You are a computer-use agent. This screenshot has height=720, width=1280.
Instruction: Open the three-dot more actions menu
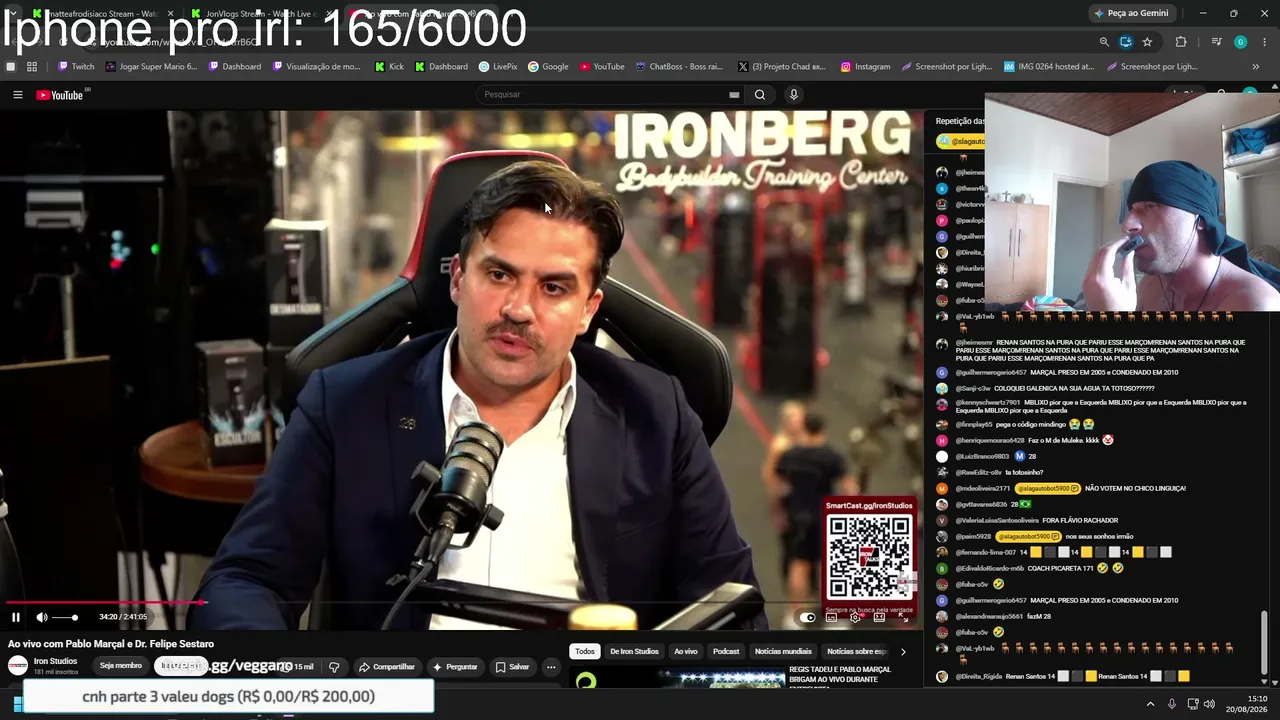[551, 667]
